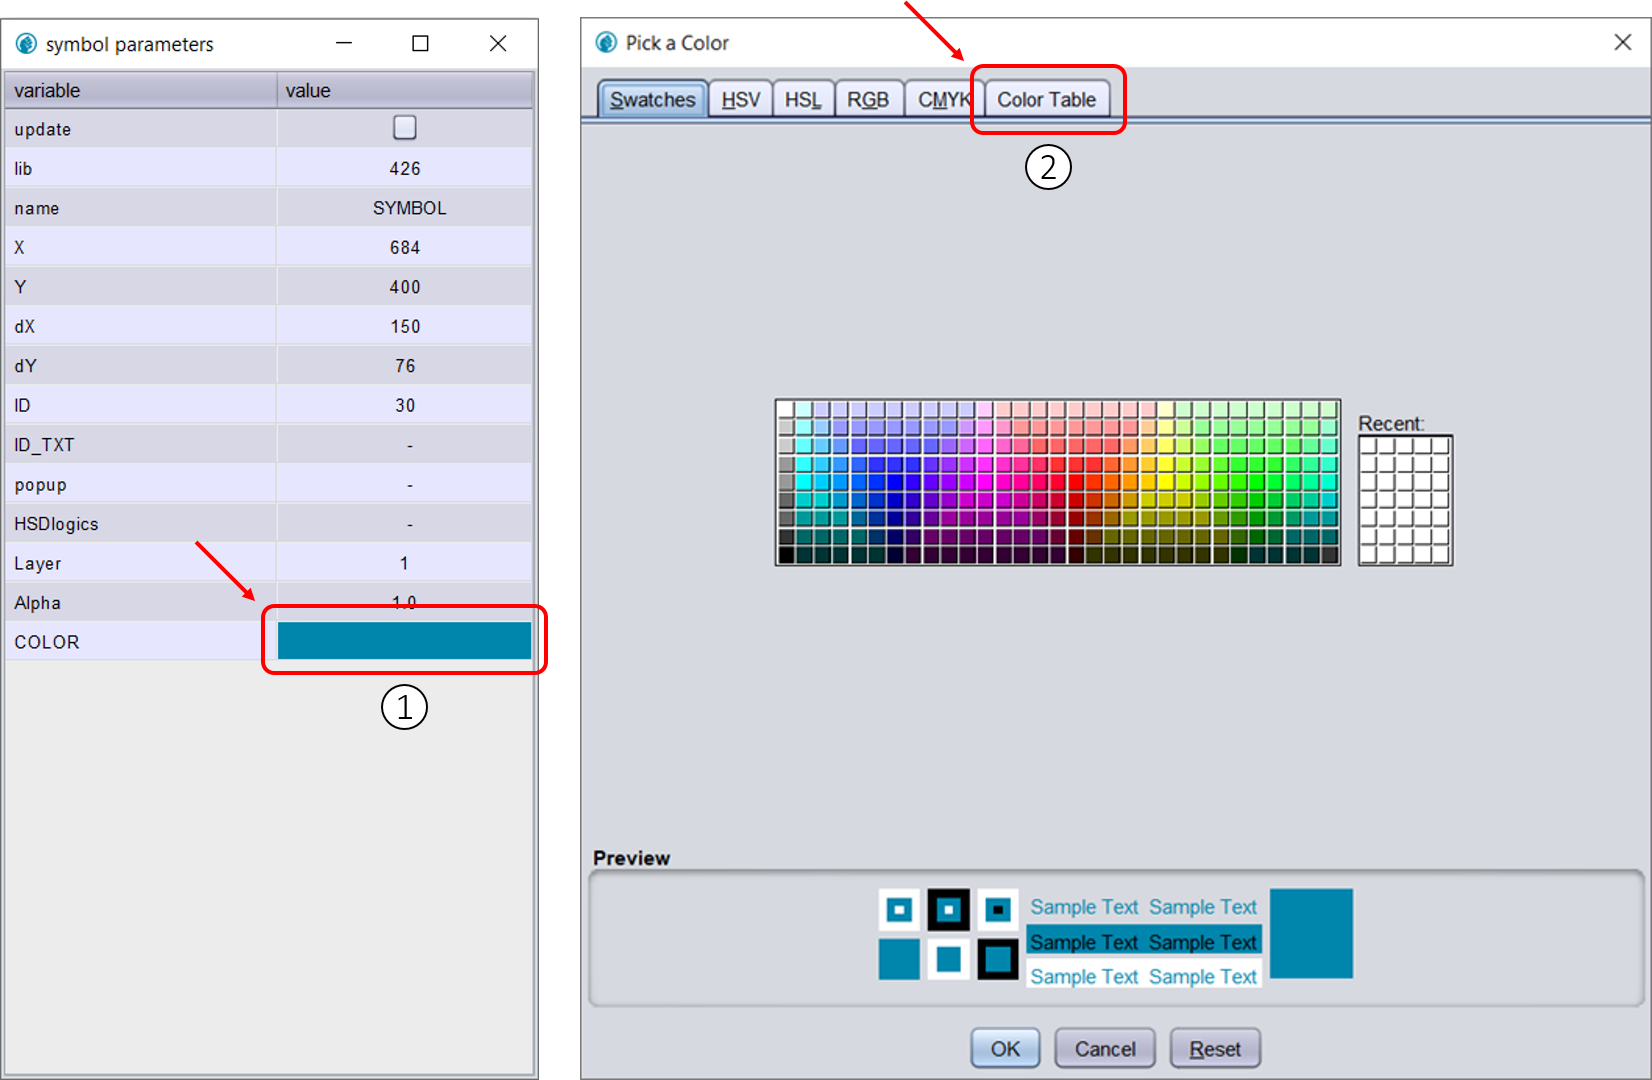Open the COLOR value swatch

404,640
